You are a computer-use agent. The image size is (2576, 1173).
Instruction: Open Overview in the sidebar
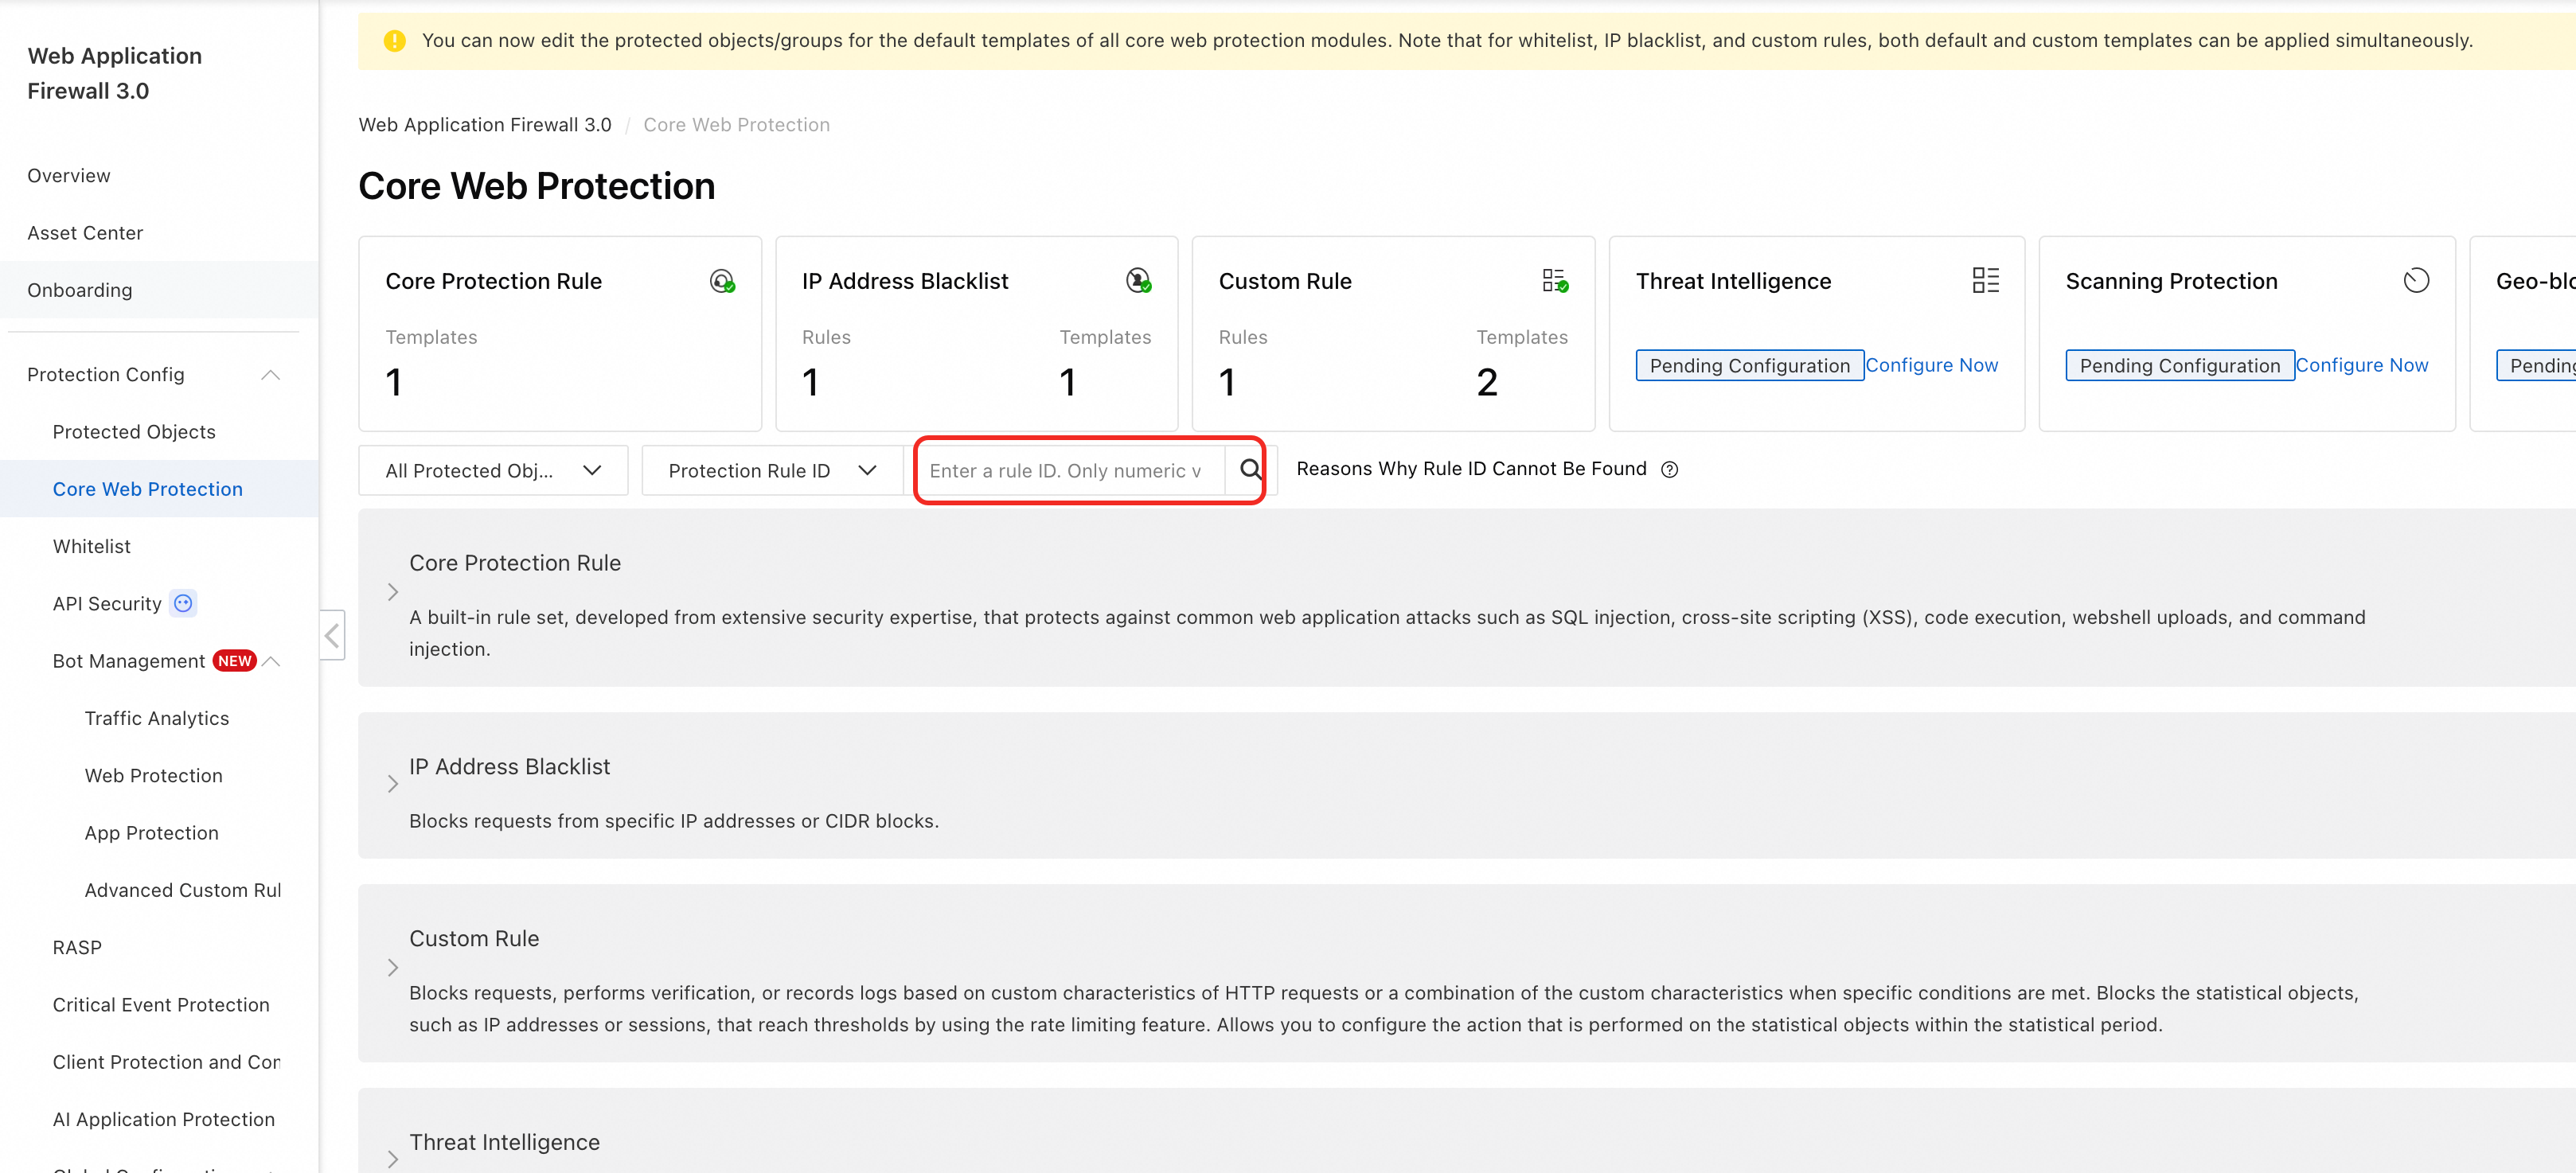pos(69,176)
